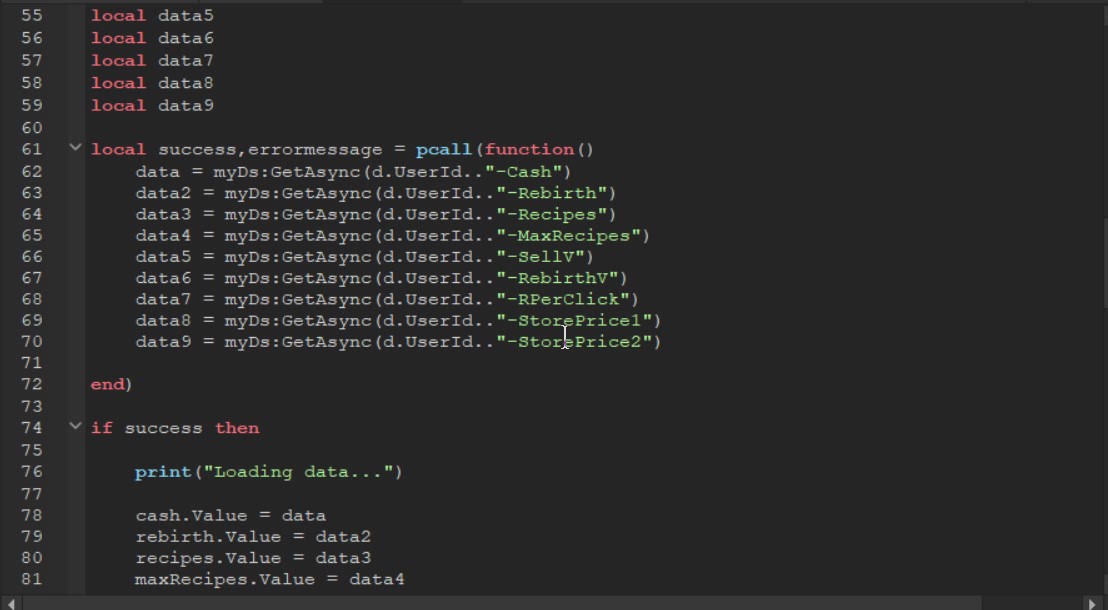
Task: Click the "-RPerClick" string on line 68
Action: (x=566, y=298)
